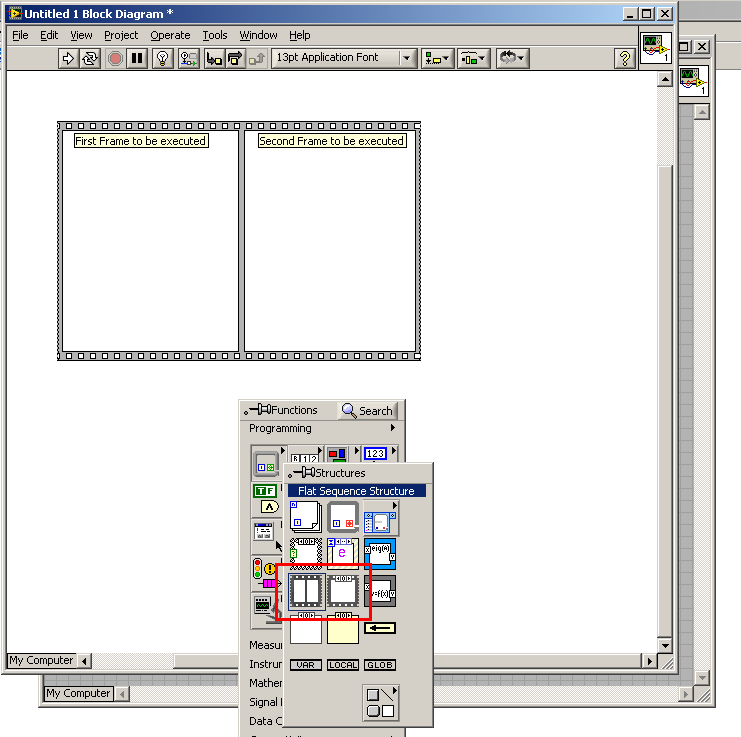This screenshot has height=737, width=741.
Task: Click the Measurement I/O palette category
Action: coord(266,645)
